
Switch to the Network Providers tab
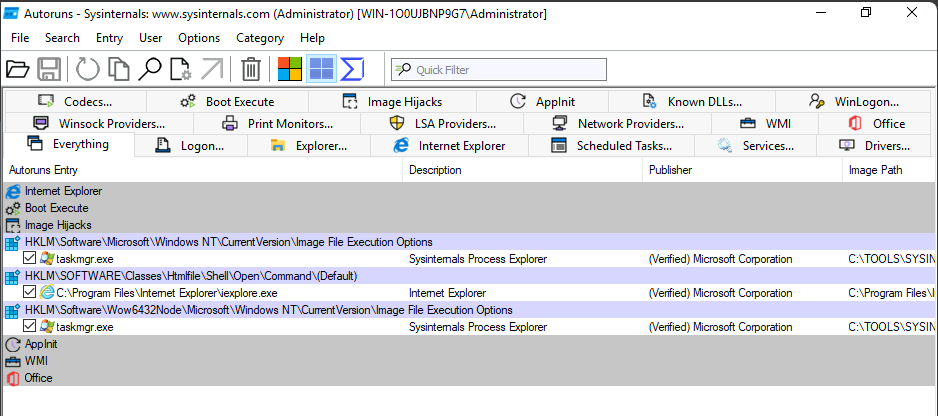(x=617, y=124)
